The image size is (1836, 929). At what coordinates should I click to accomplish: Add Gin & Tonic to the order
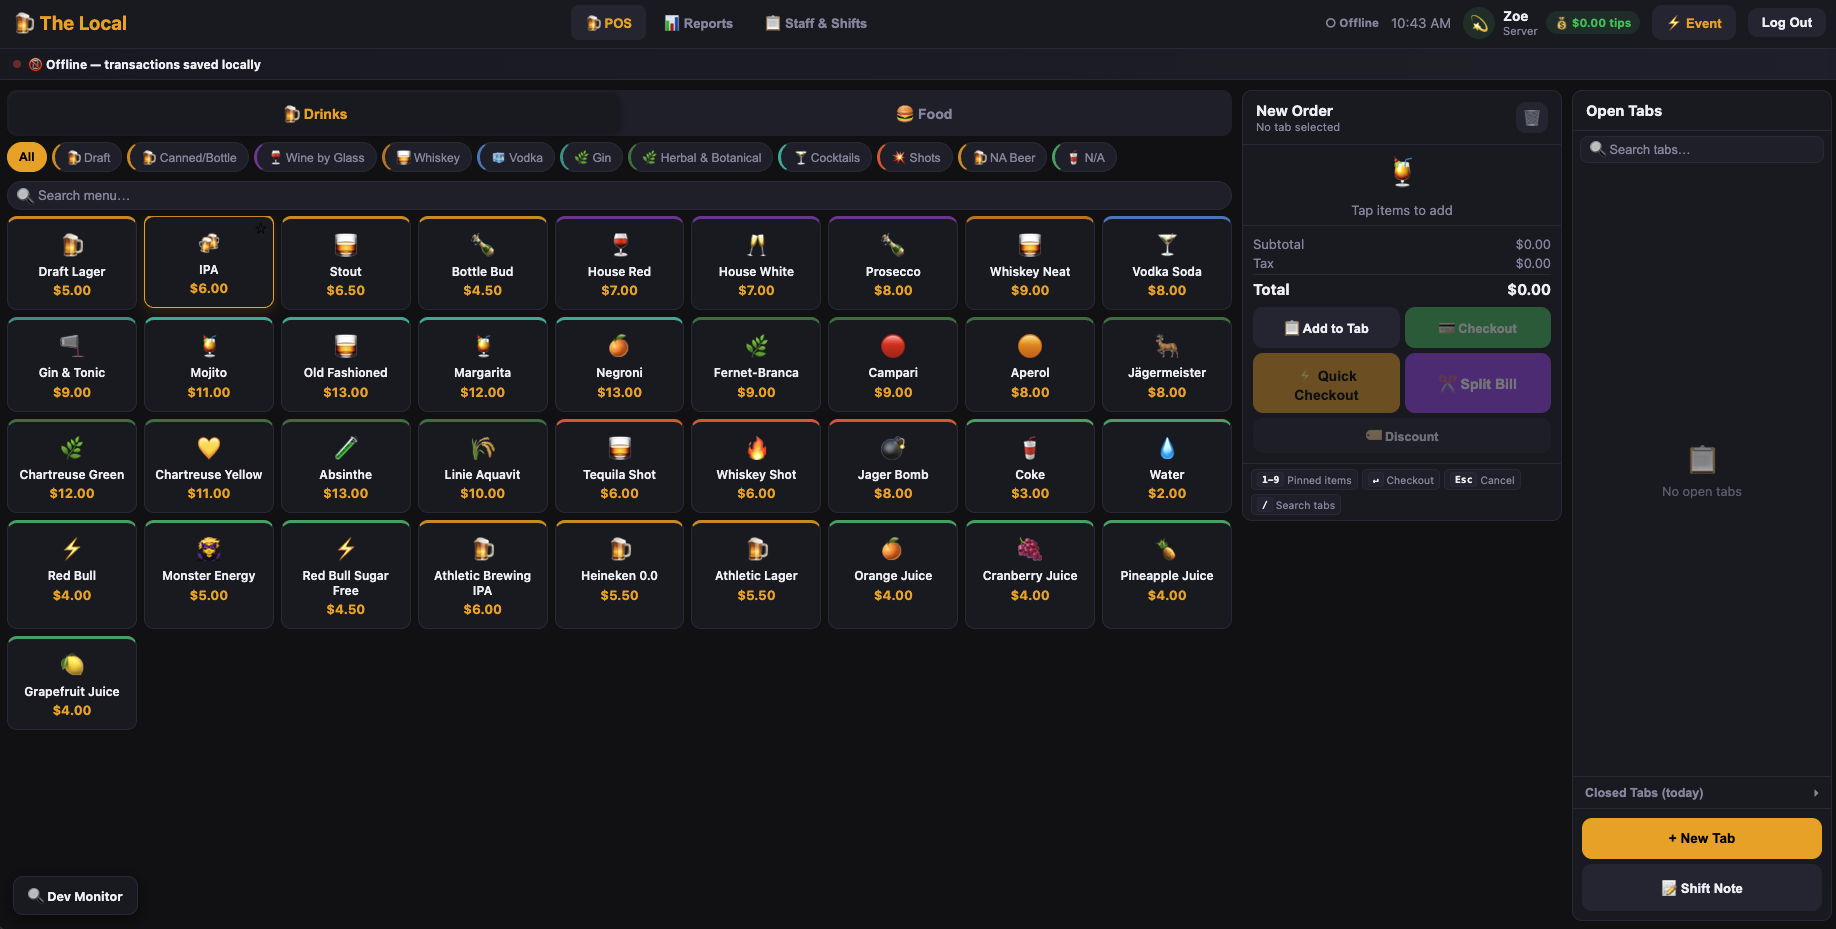(x=72, y=365)
